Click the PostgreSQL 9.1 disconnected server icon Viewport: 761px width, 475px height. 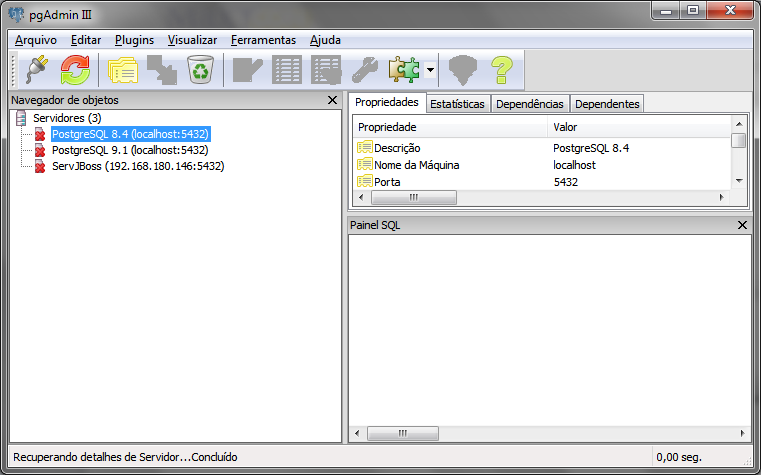pos(40,150)
